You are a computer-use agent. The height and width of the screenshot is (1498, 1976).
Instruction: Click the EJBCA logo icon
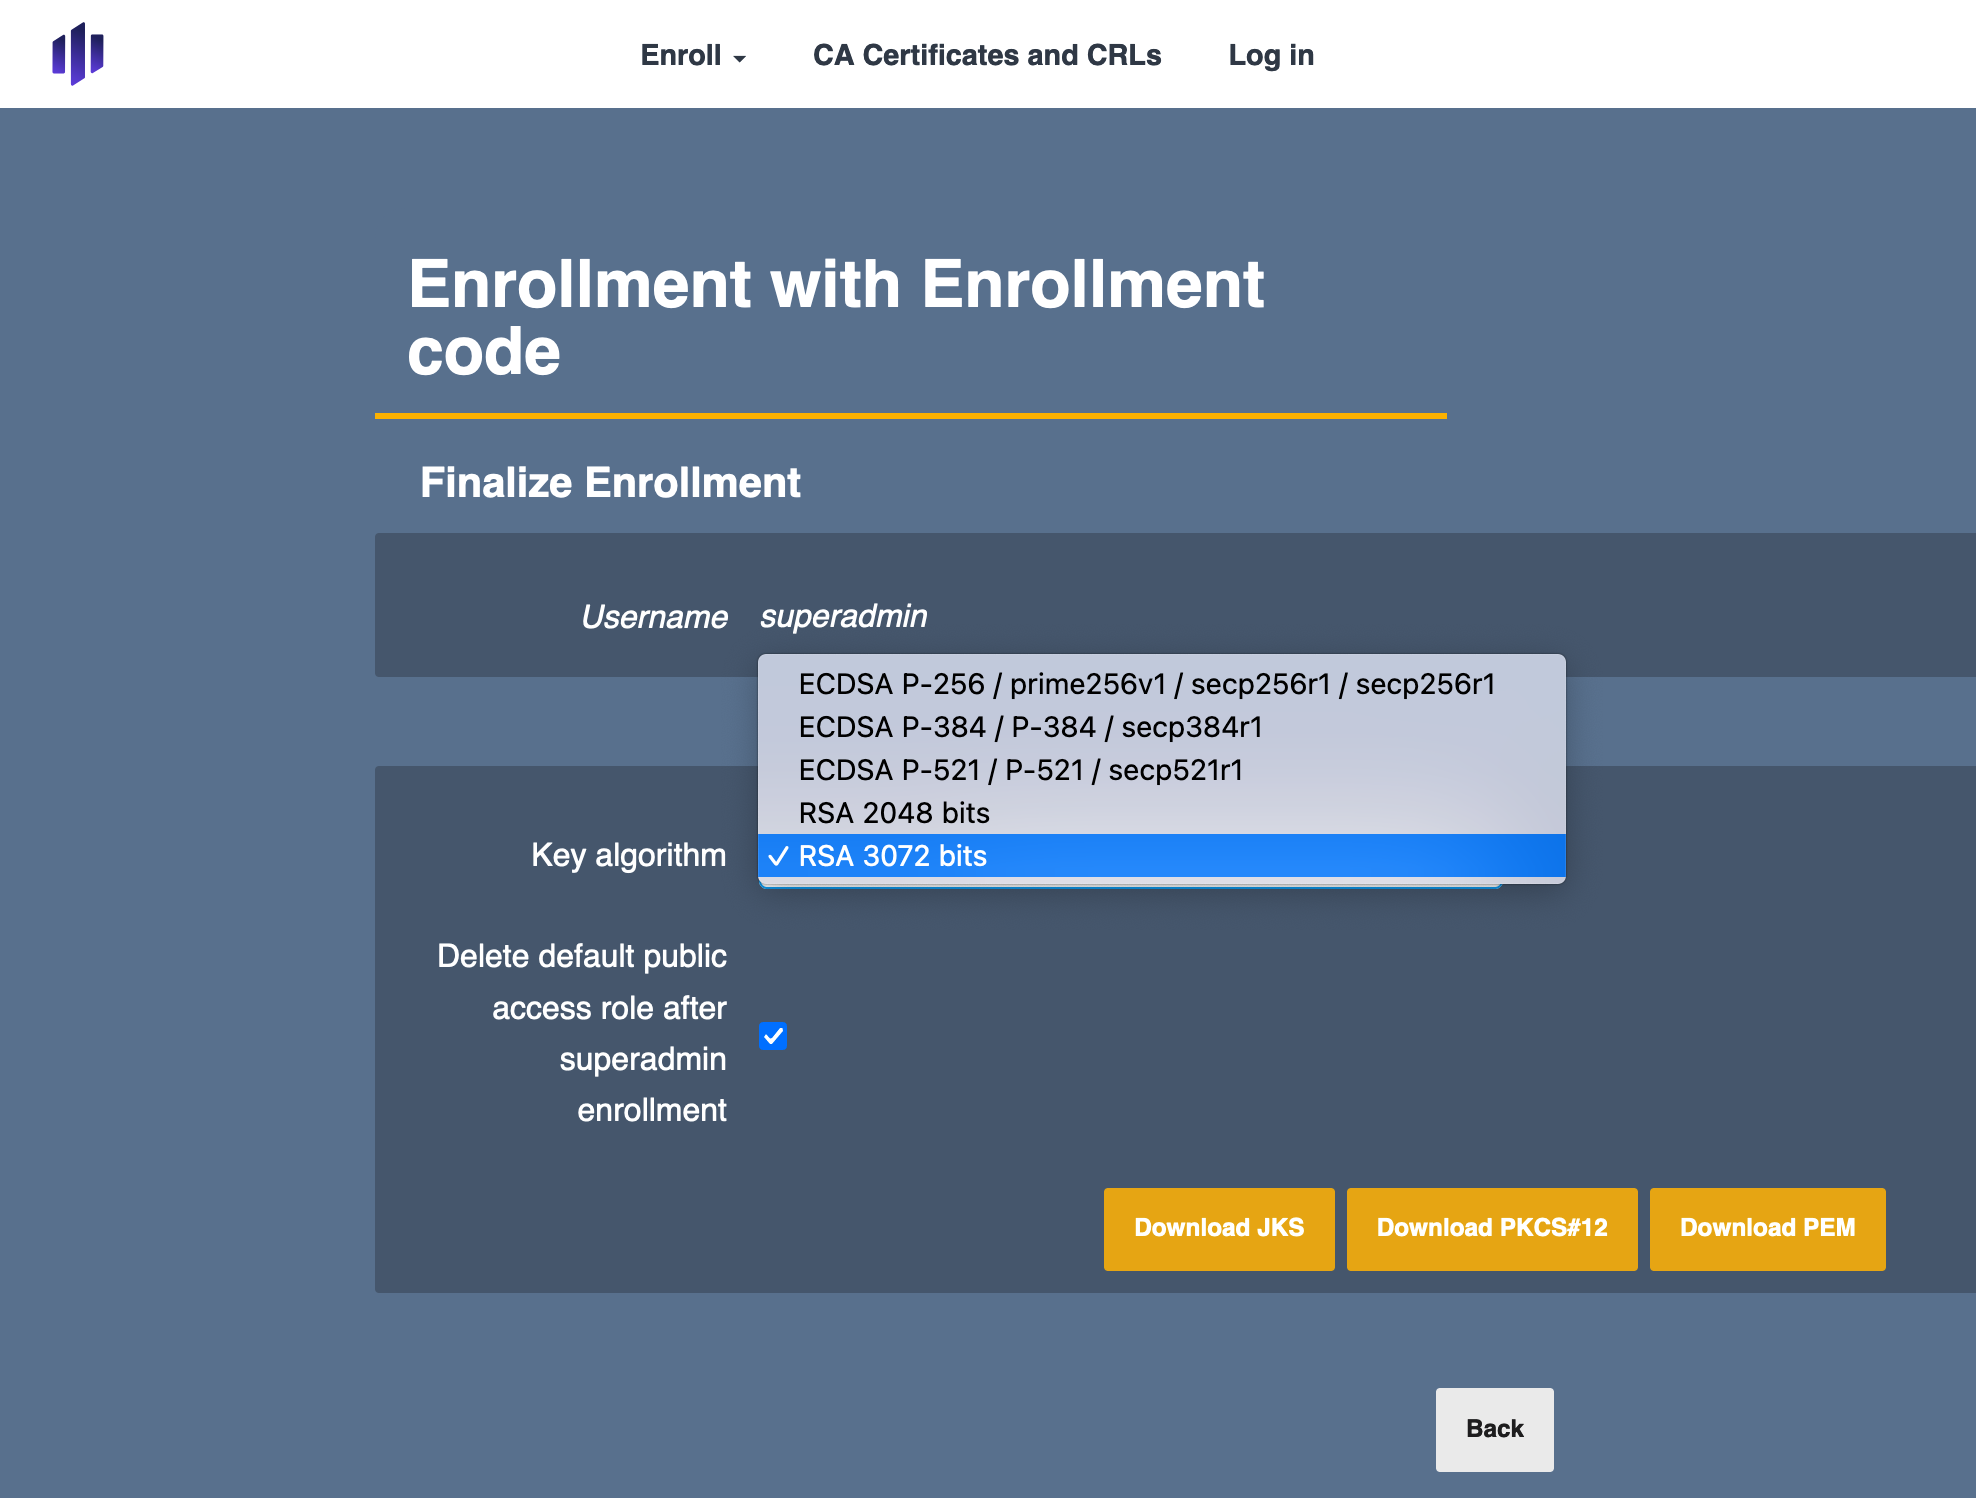[78, 54]
